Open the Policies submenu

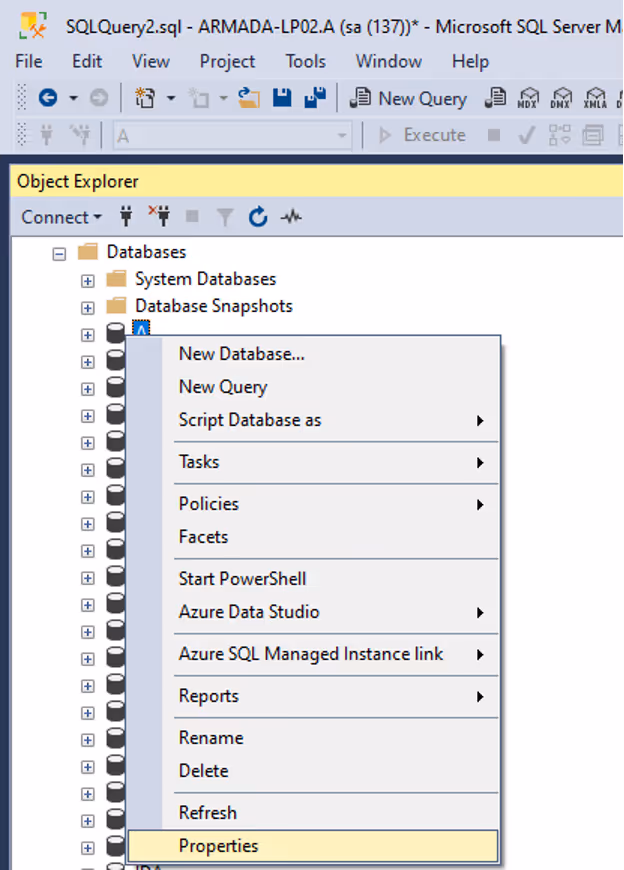pyautogui.click(x=313, y=504)
